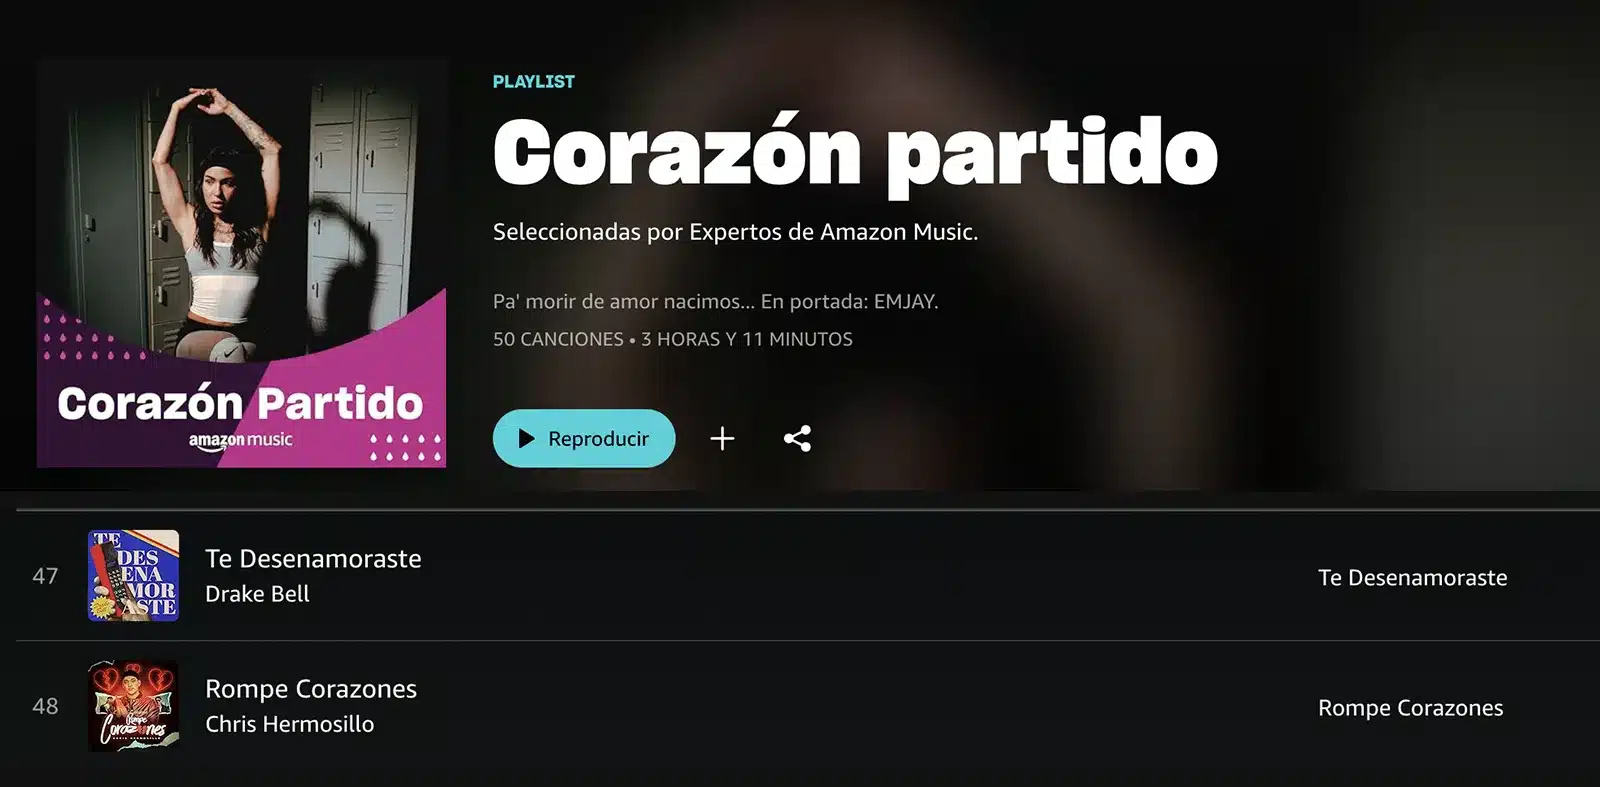Open the Te Desenamoraste song title above Drake Bell

click(x=313, y=558)
